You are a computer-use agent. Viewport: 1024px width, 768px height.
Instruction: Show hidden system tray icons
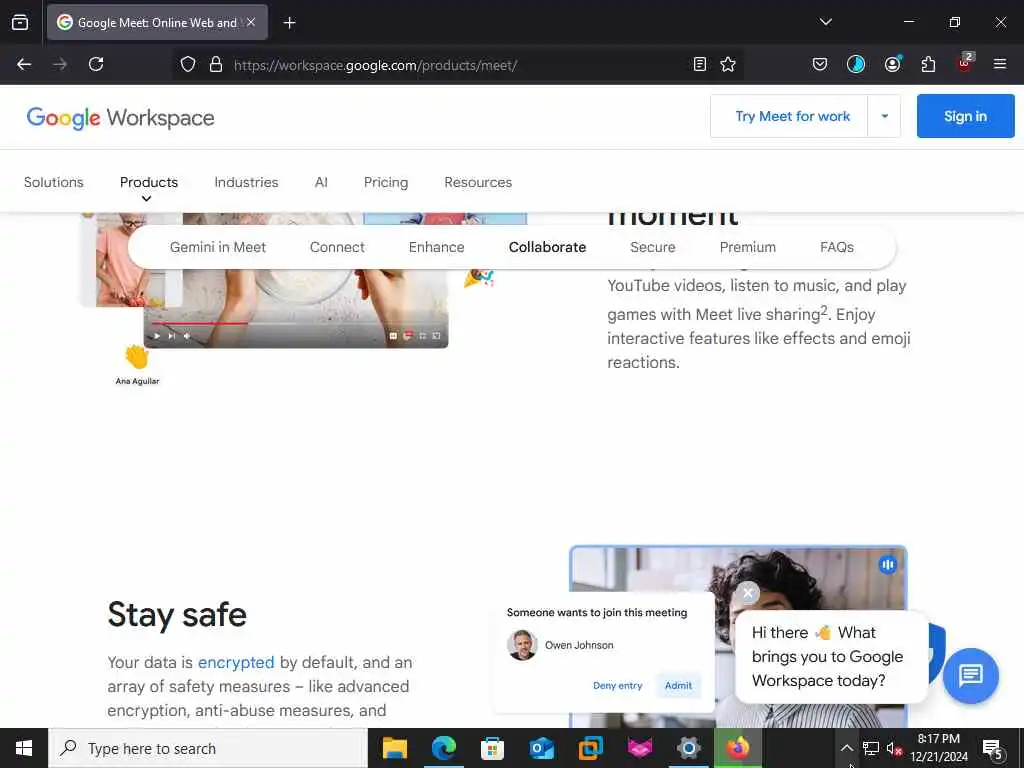click(846, 748)
